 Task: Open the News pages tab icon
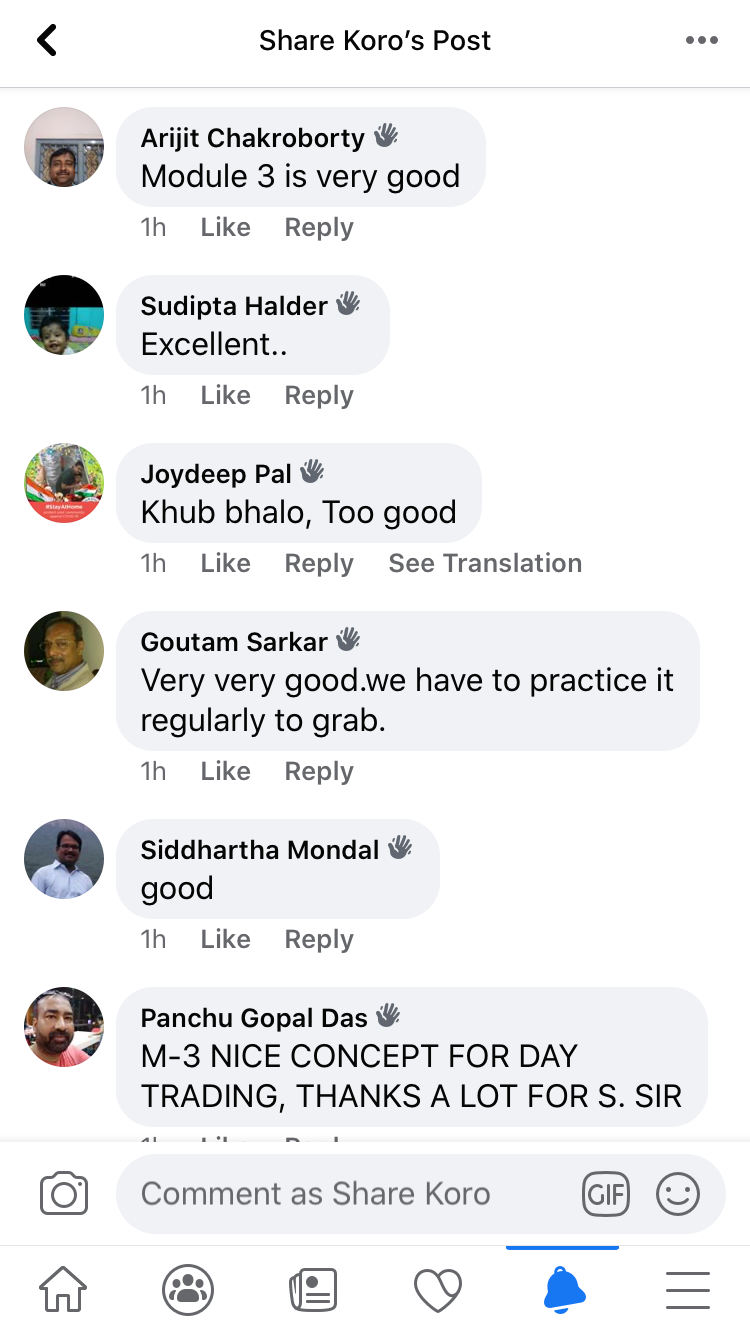[x=313, y=1290]
